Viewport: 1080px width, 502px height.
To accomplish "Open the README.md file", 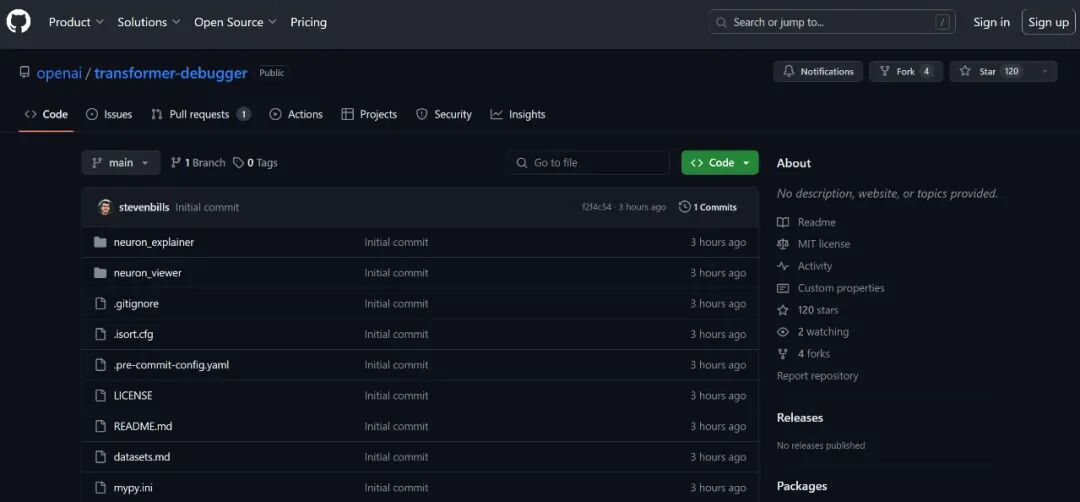I will point(143,426).
